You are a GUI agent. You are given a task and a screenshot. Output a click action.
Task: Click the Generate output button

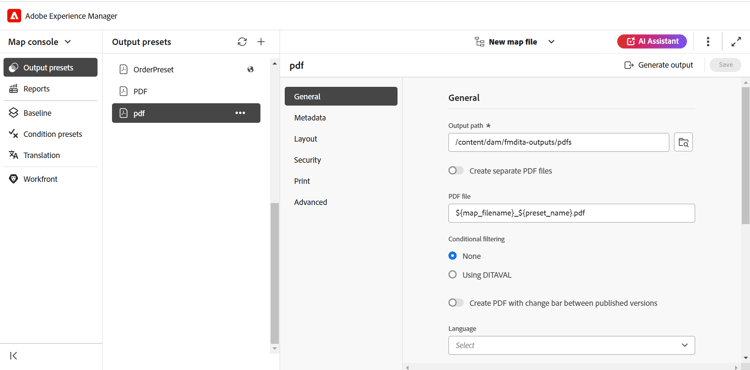click(x=659, y=65)
